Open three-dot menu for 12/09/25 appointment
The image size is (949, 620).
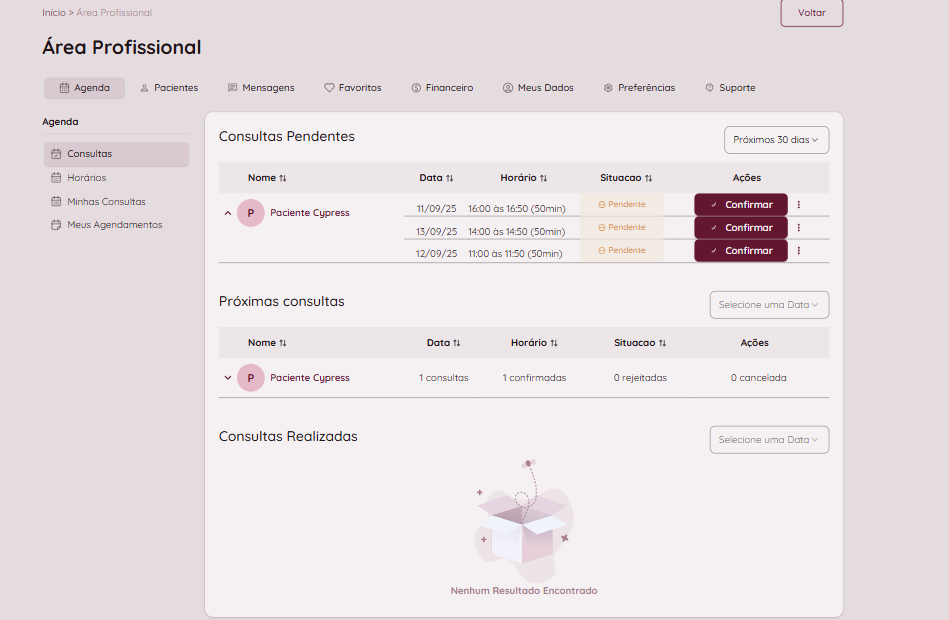coord(798,251)
